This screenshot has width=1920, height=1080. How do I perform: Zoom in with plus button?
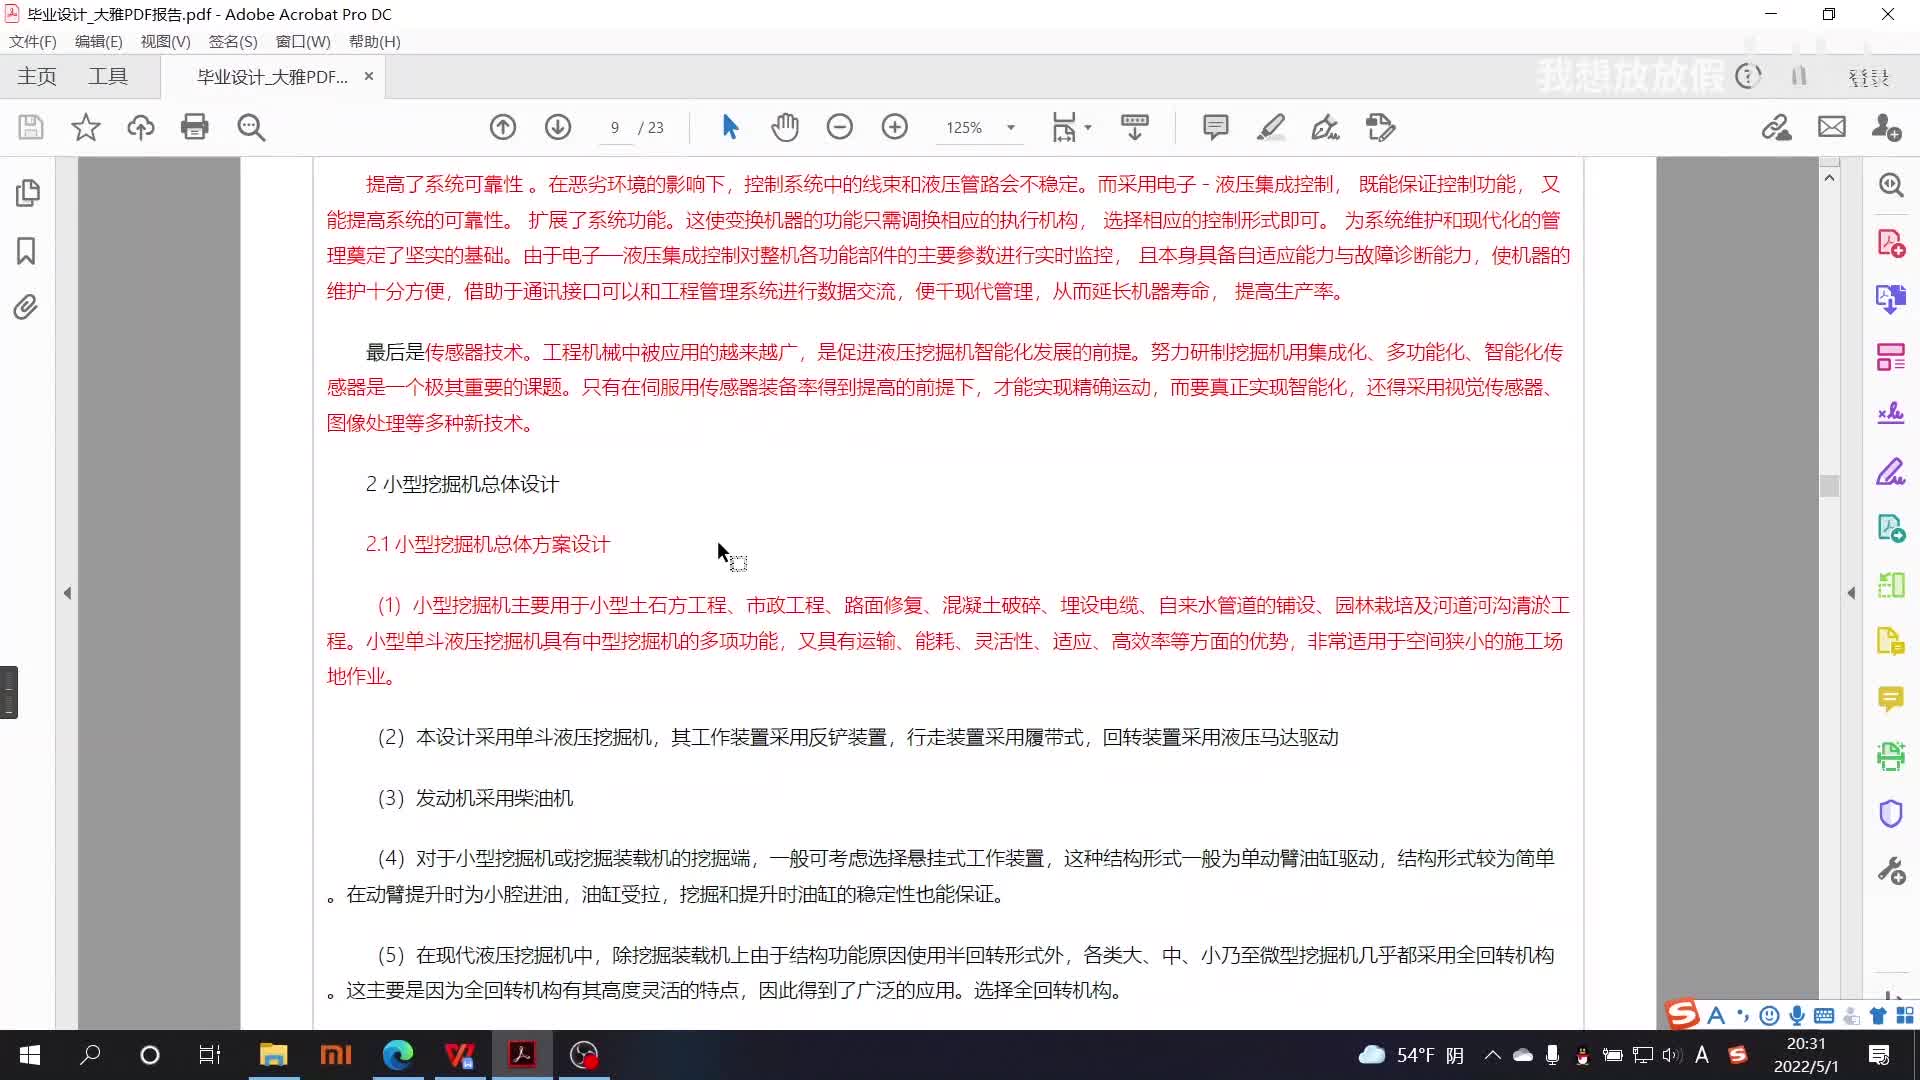tap(895, 127)
